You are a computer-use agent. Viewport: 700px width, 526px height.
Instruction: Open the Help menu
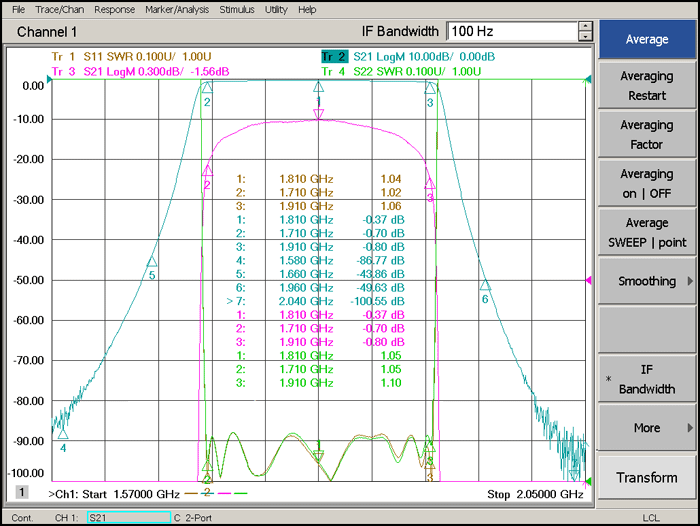click(x=307, y=9)
